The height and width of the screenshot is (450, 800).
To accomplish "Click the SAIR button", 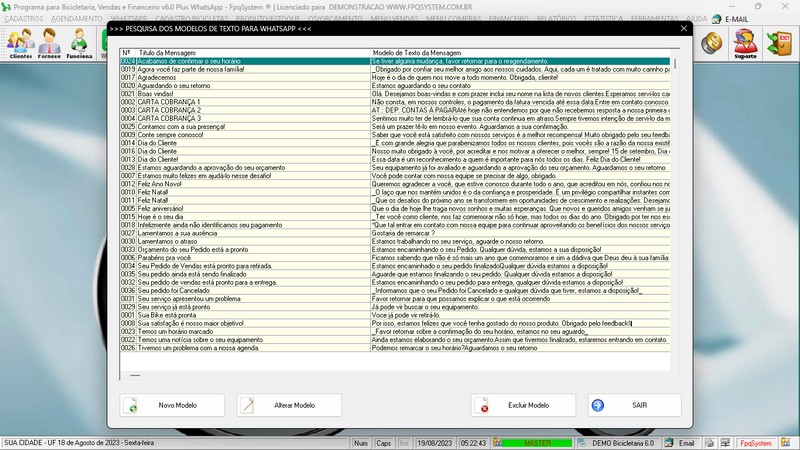I will click(634, 405).
